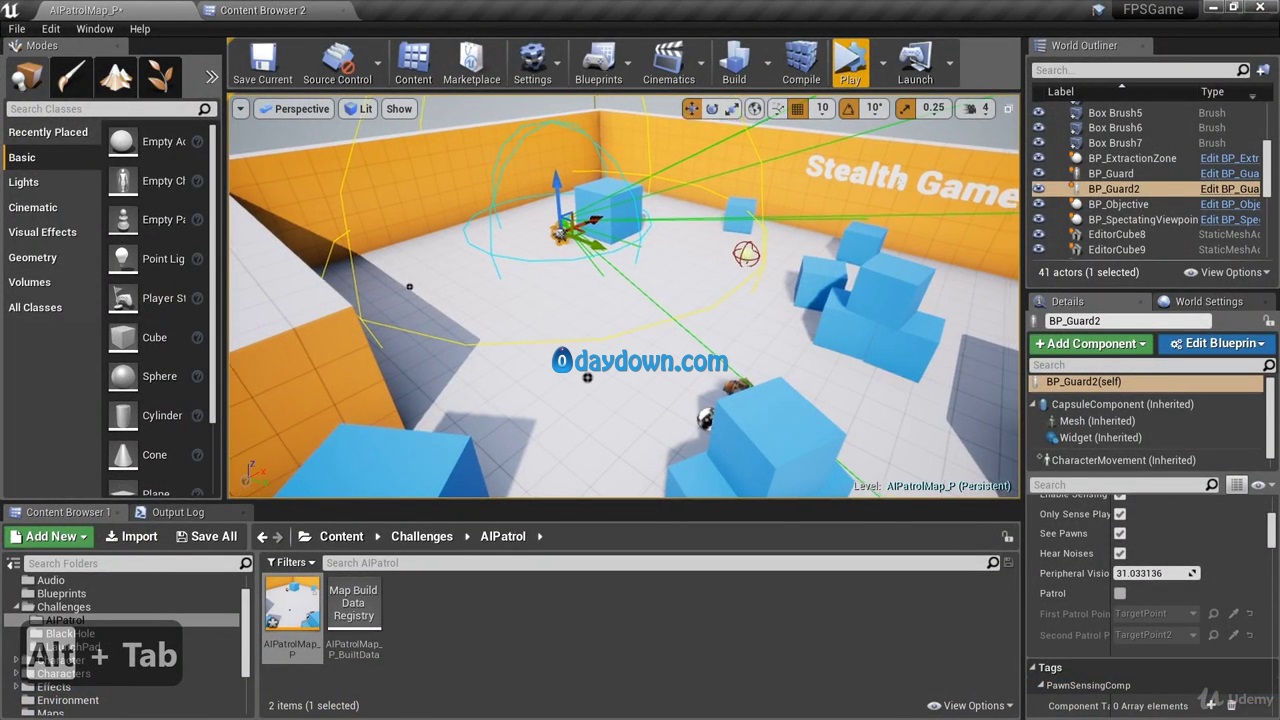Toggle visibility of Box Brush5
This screenshot has height=720, width=1280.
click(1039, 113)
